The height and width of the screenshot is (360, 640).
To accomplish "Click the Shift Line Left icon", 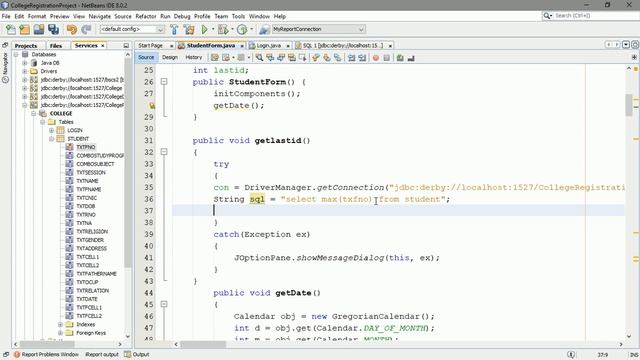I will (351, 58).
